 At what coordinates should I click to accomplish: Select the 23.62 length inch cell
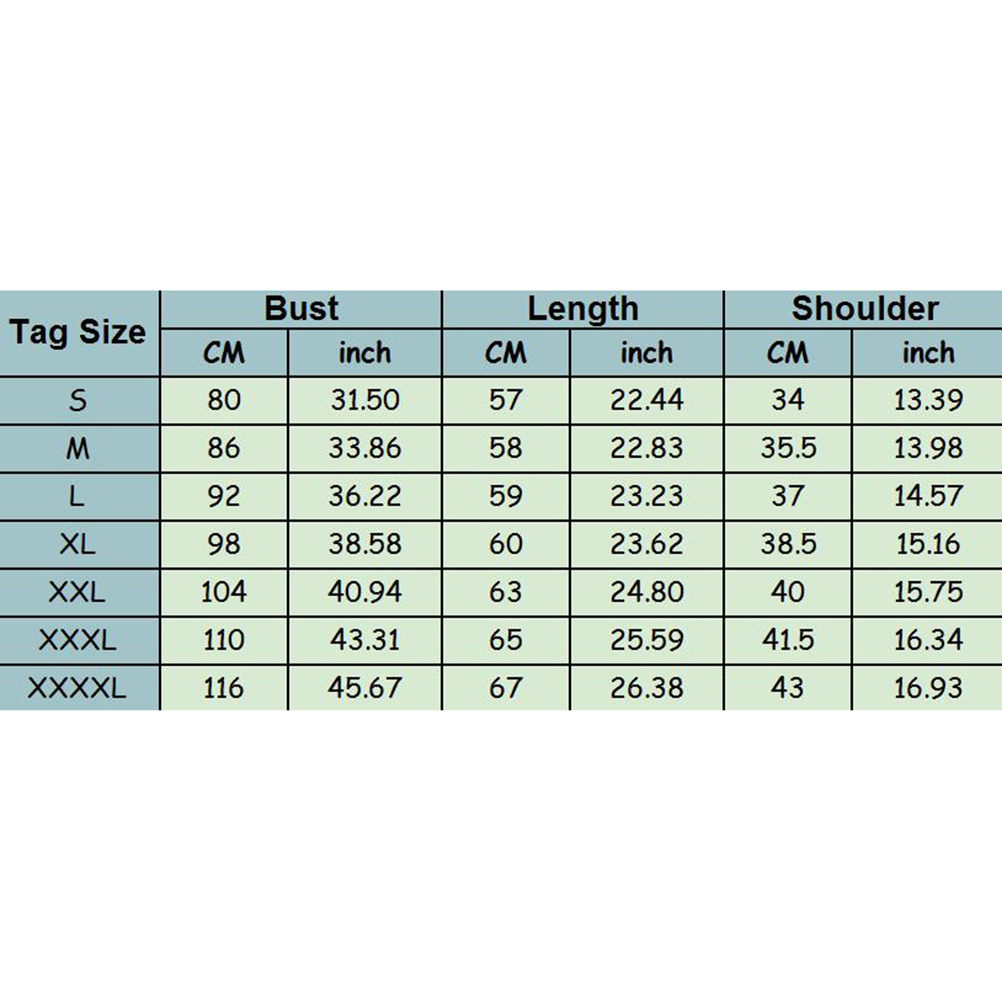[x=647, y=544]
